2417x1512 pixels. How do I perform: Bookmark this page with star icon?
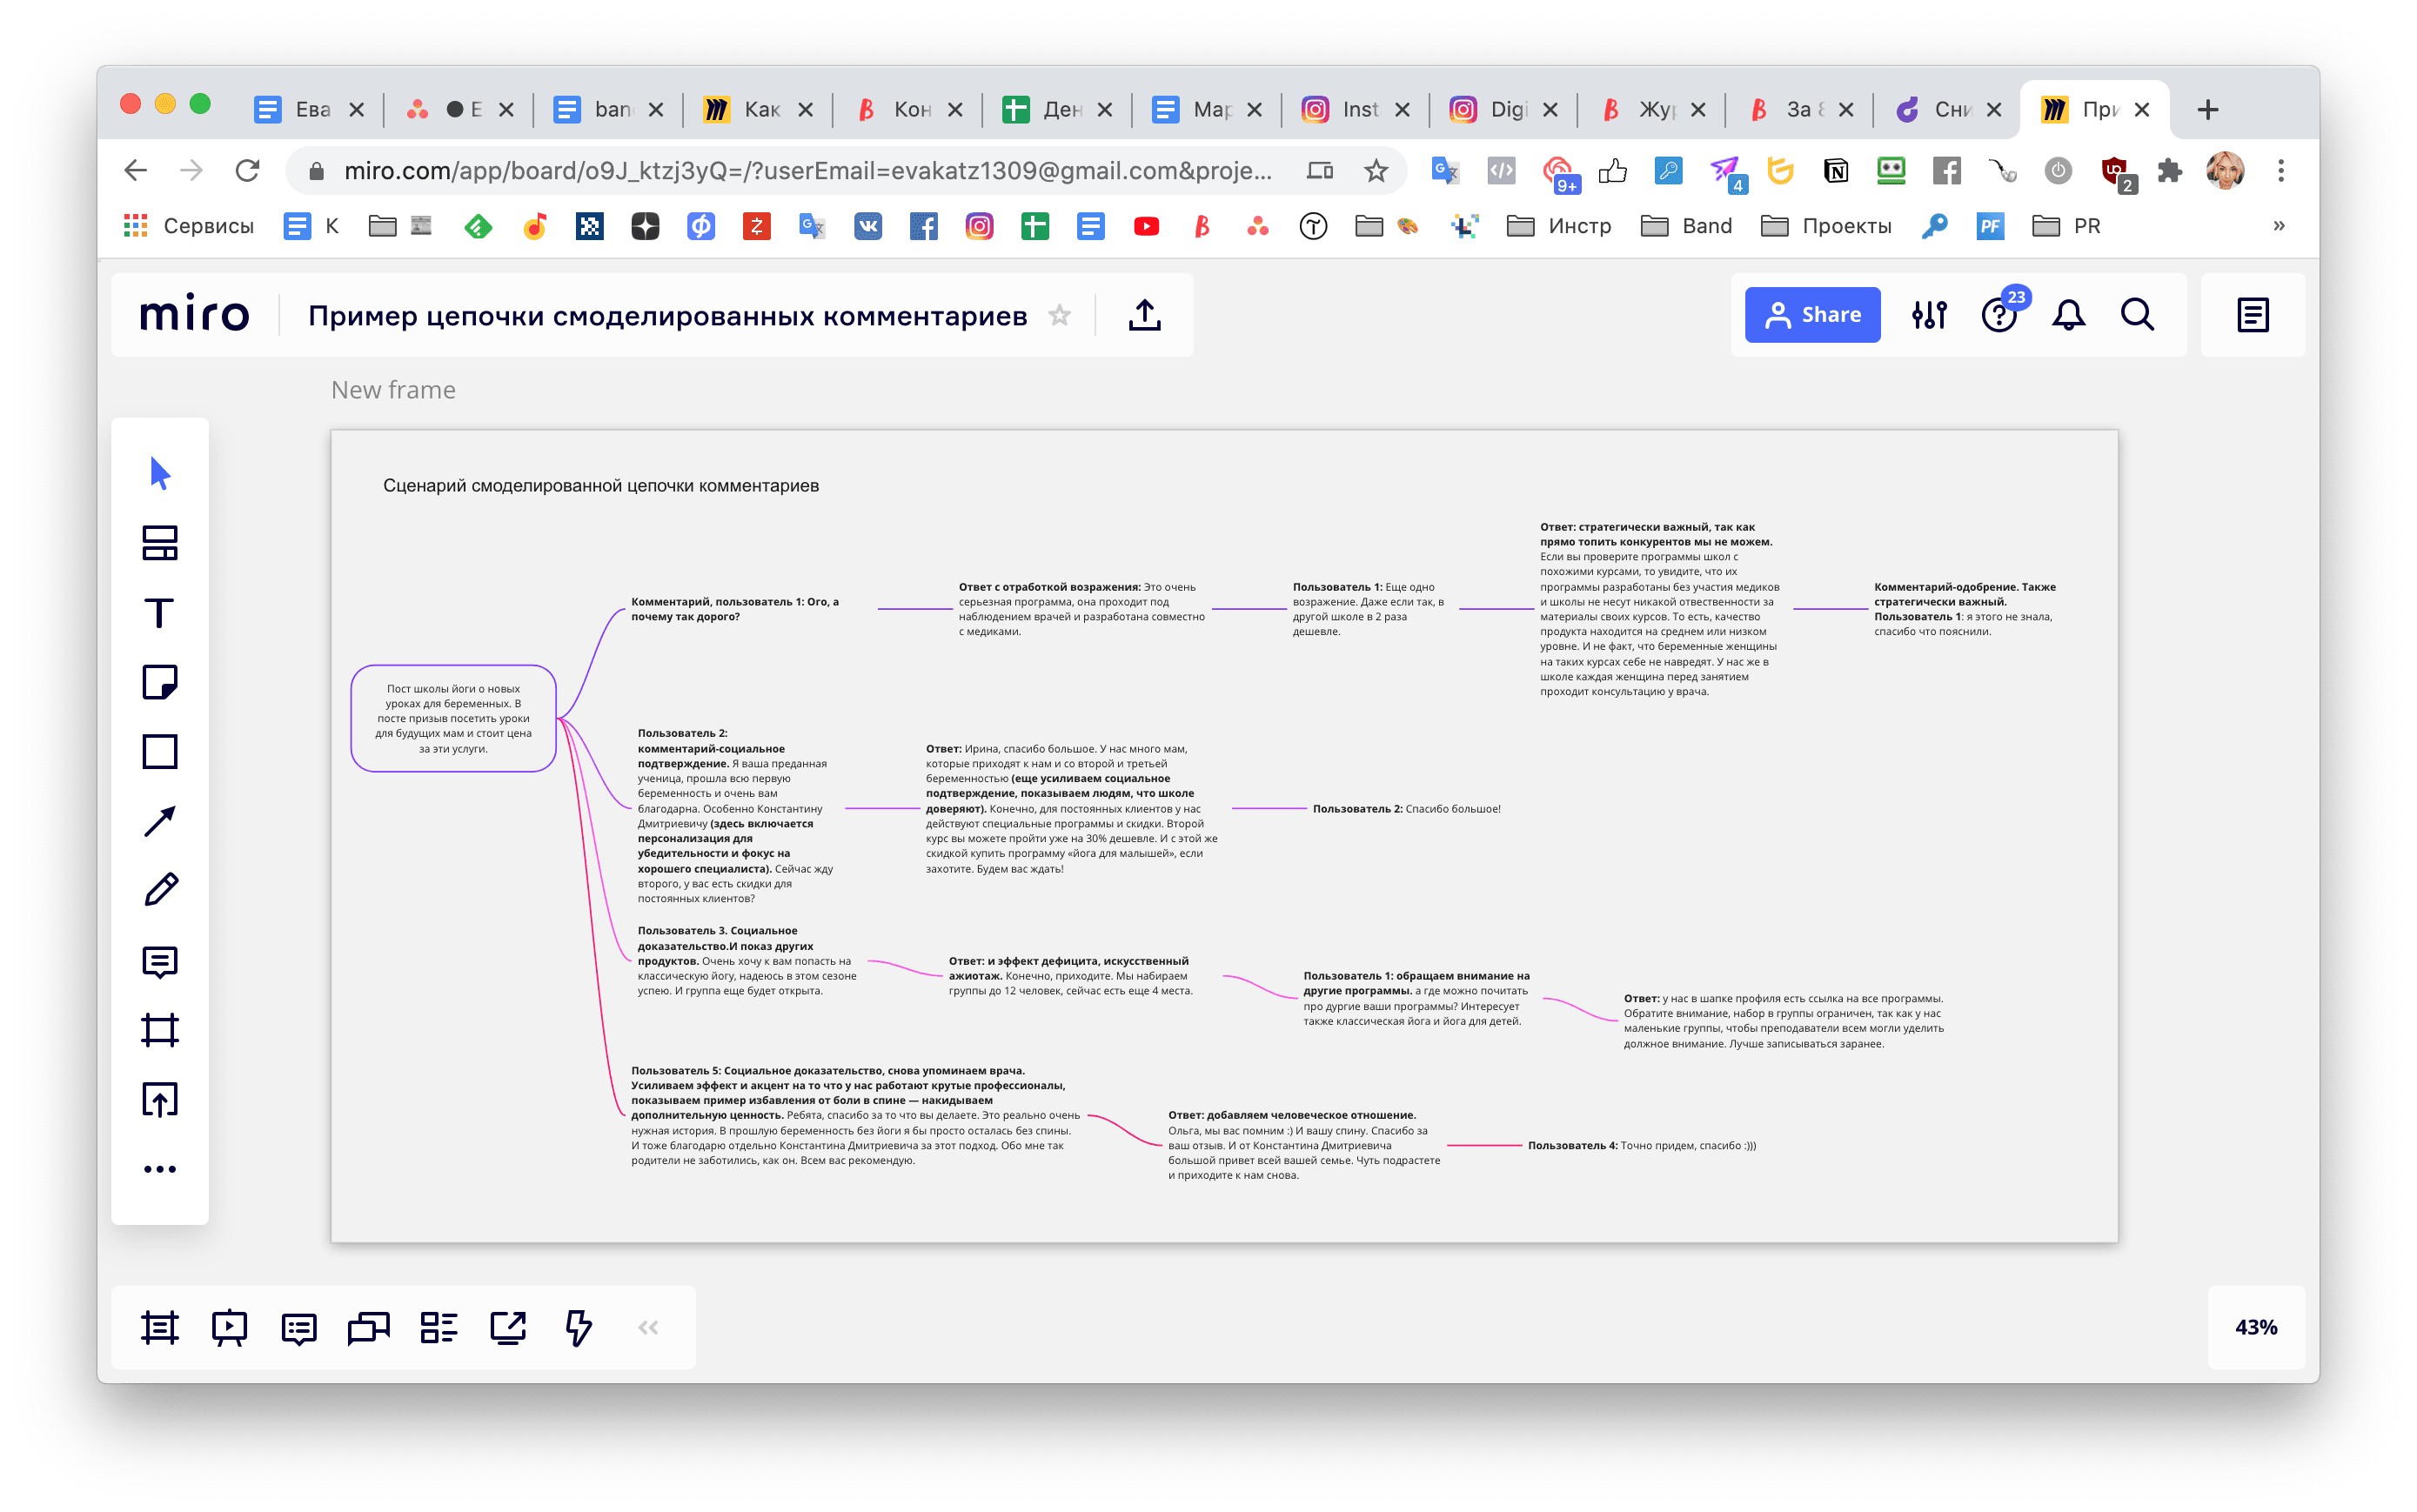(1376, 171)
